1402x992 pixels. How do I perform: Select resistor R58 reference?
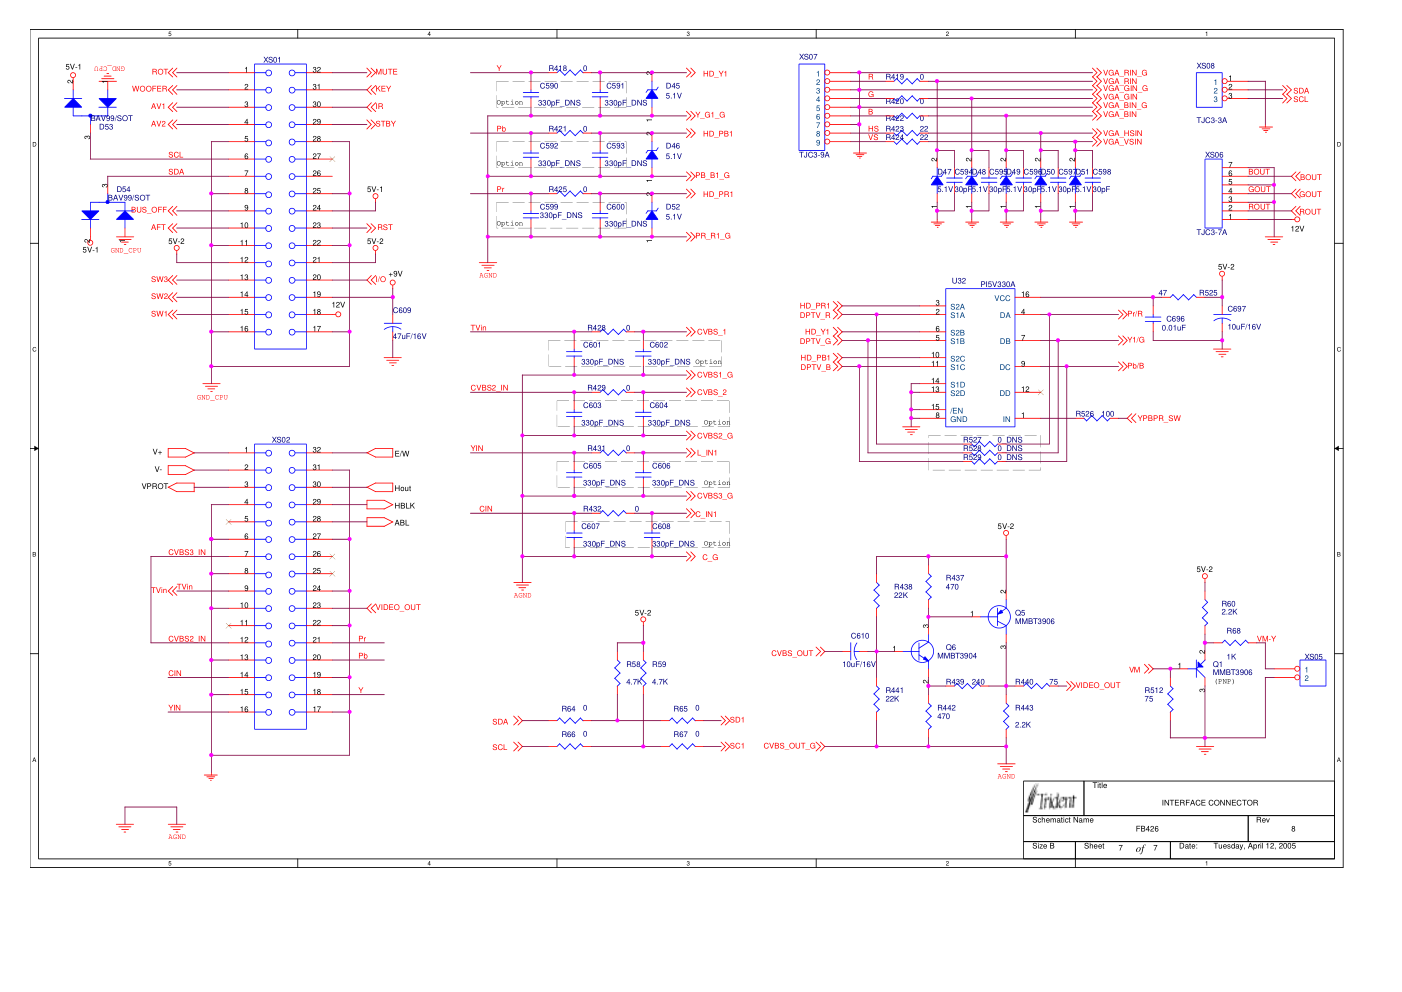633,664
